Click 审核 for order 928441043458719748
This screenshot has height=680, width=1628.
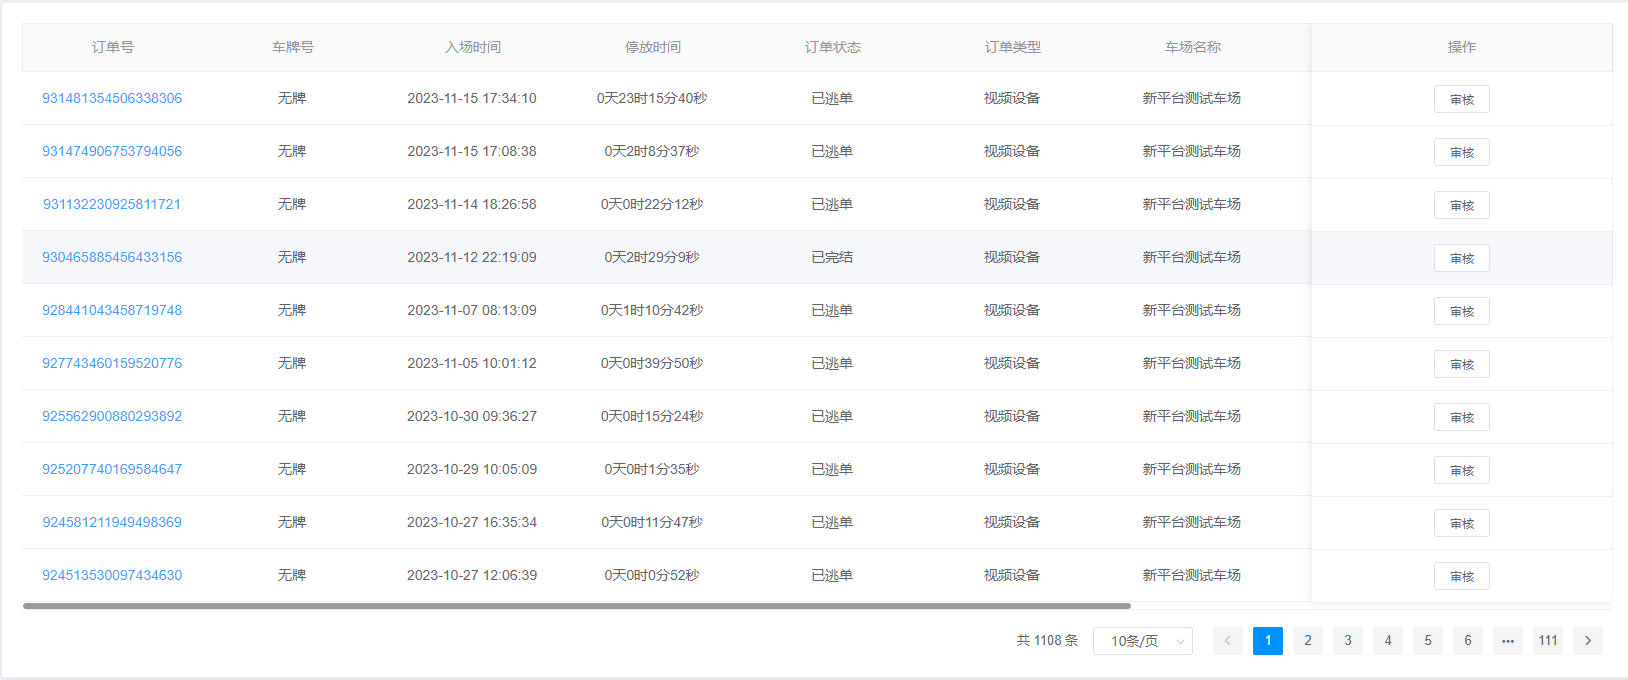point(1461,311)
